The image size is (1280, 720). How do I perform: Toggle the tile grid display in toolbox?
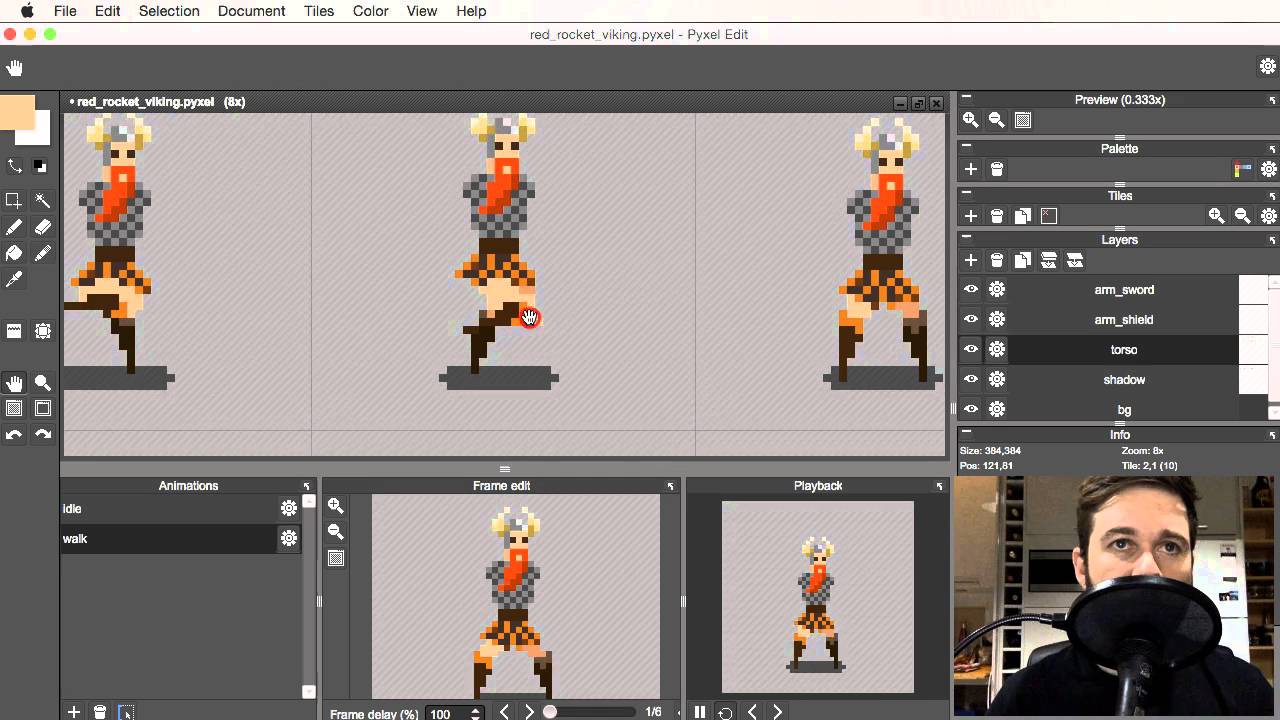coord(43,408)
